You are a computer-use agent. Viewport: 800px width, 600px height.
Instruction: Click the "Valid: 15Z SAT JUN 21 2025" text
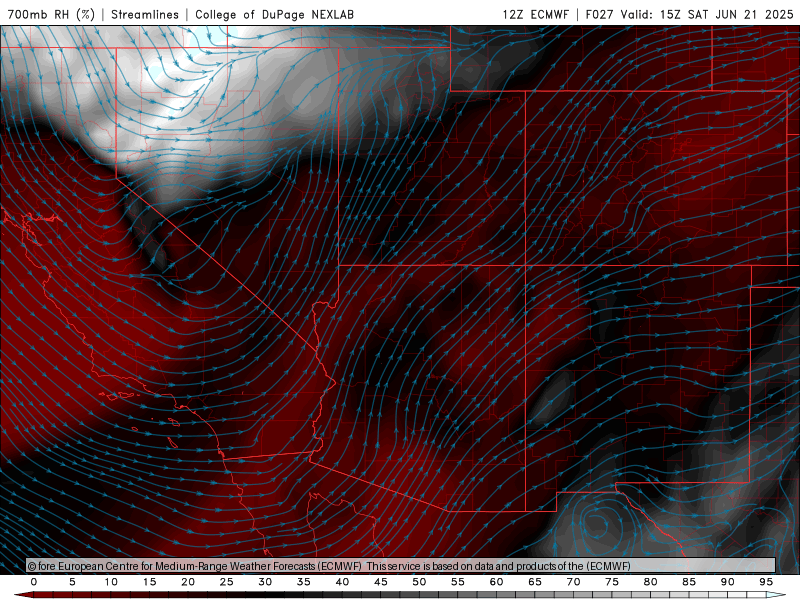707,14
